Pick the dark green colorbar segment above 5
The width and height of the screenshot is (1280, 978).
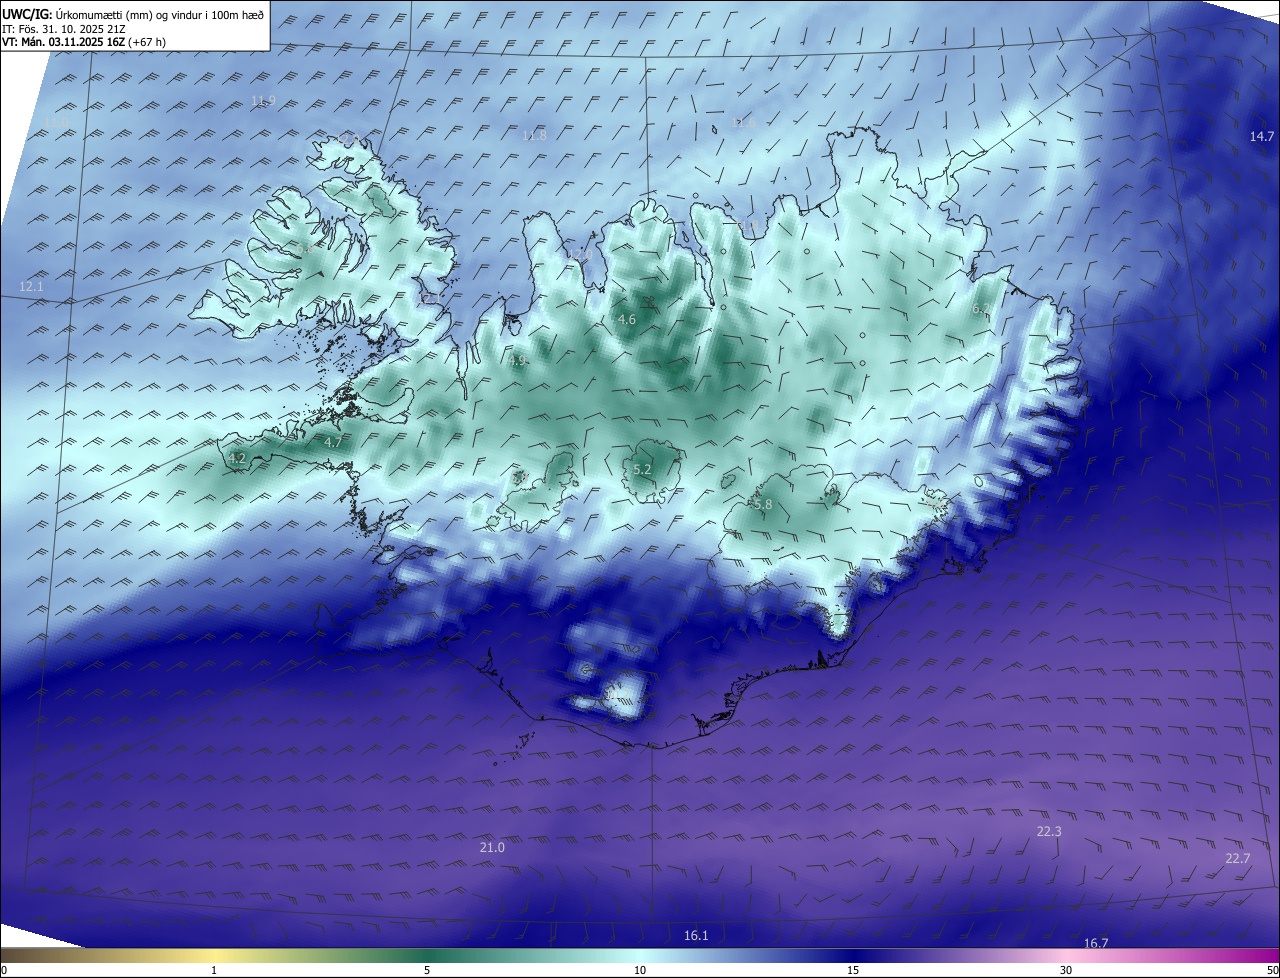coord(427,956)
